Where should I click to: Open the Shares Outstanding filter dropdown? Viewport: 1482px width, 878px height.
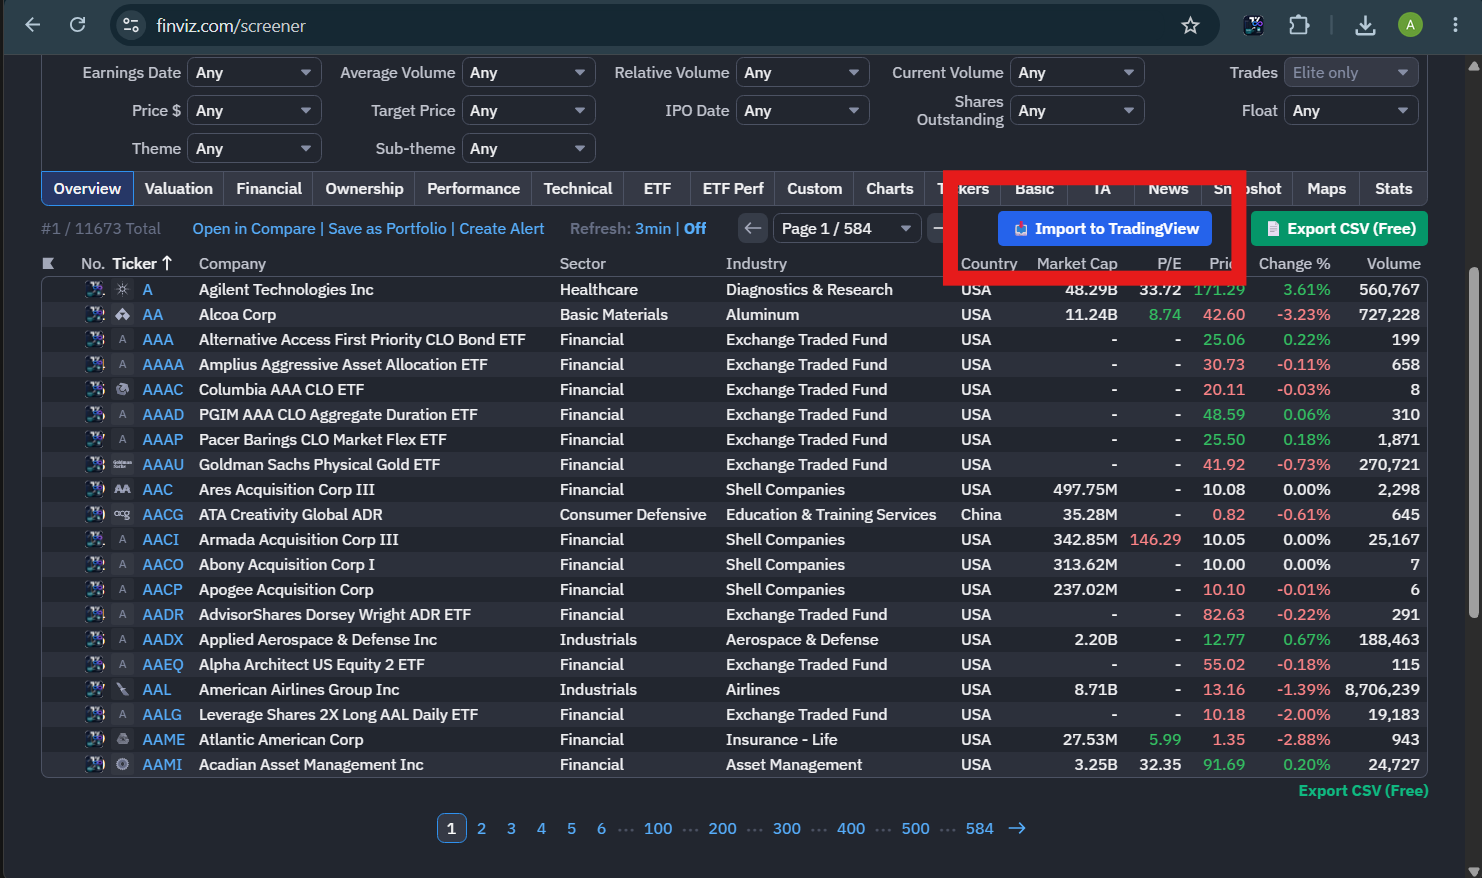click(x=1077, y=110)
